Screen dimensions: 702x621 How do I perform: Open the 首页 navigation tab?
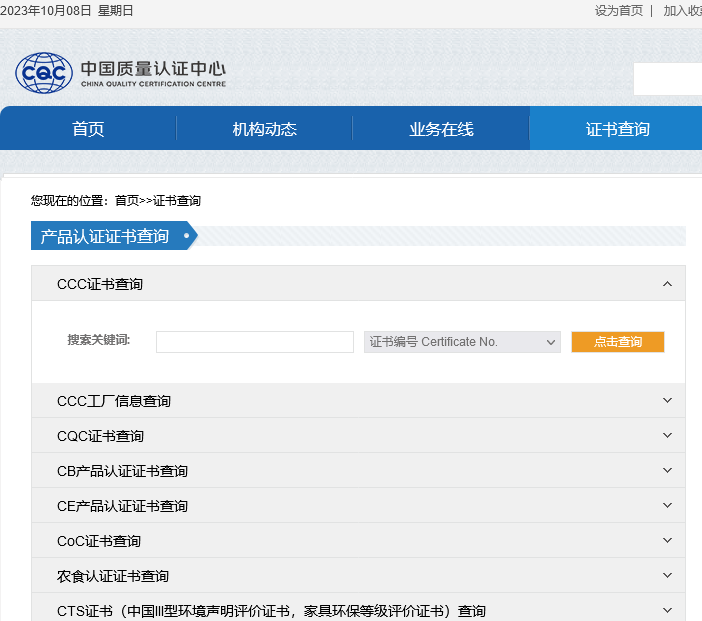pos(88,129)
